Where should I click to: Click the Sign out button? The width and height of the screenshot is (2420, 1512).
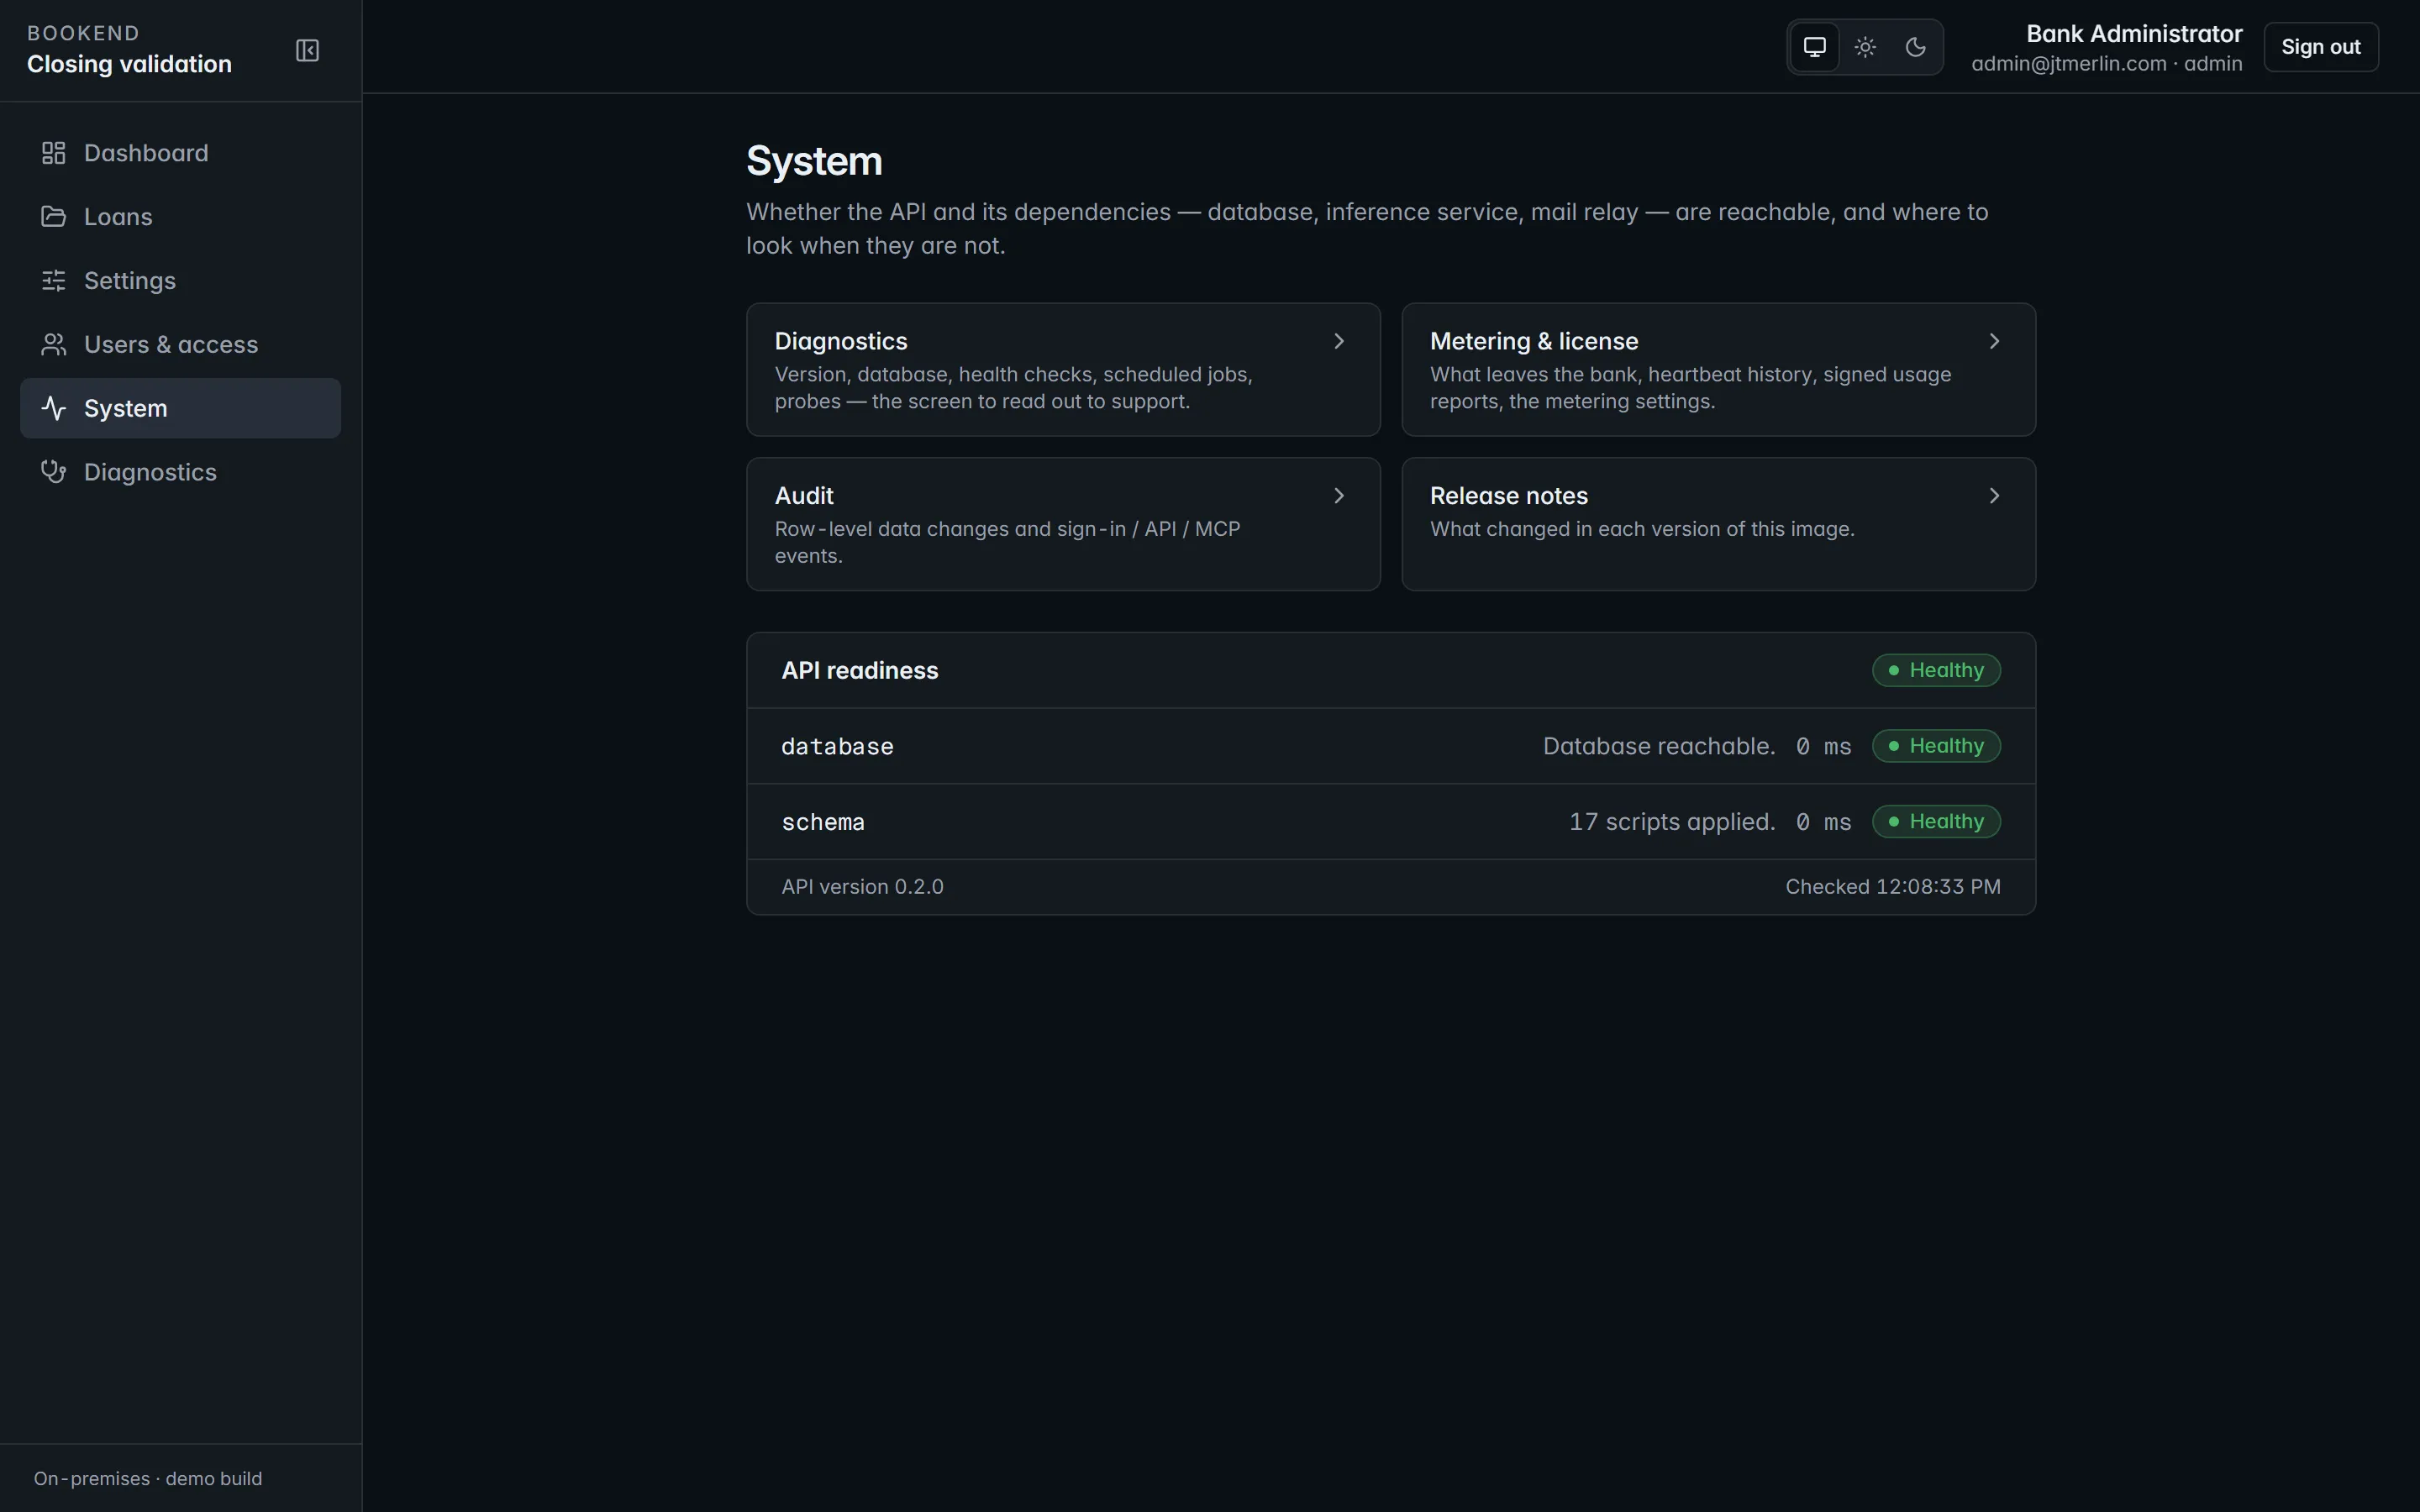coord(2320,47)
